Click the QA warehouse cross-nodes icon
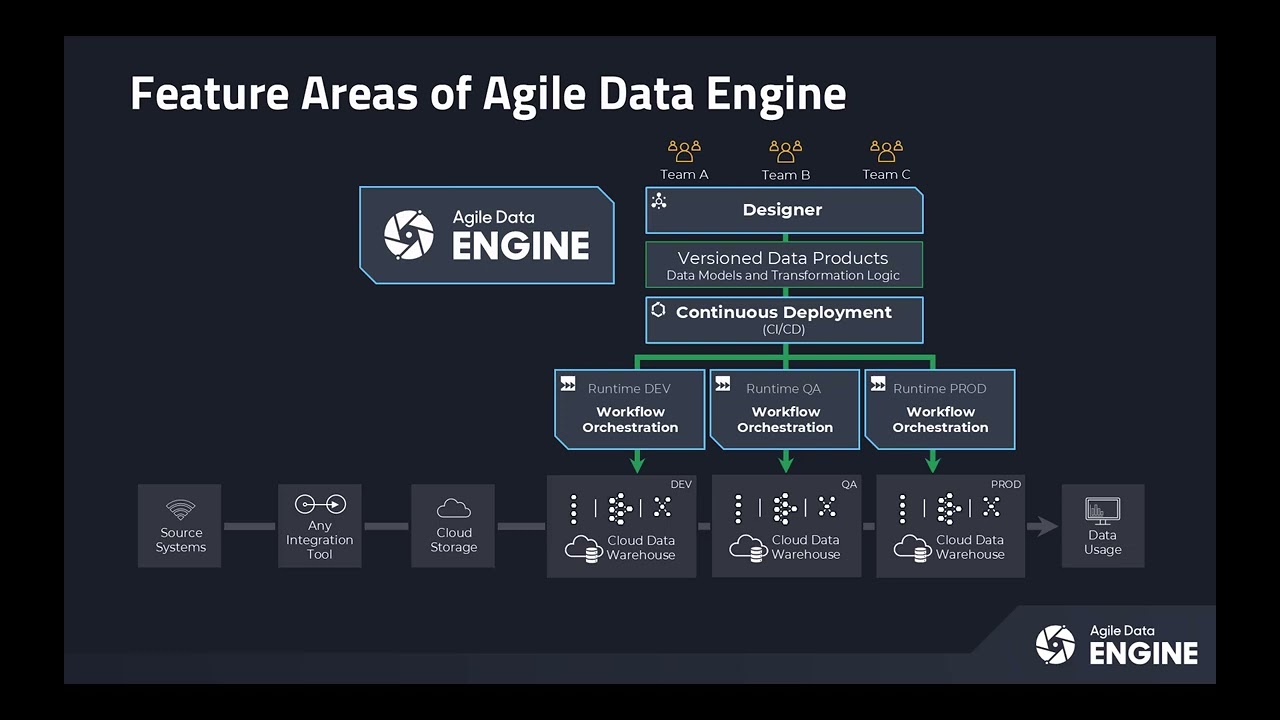Image resolution: width=1280 pixels, height=720 pixels. coord(827,507)
